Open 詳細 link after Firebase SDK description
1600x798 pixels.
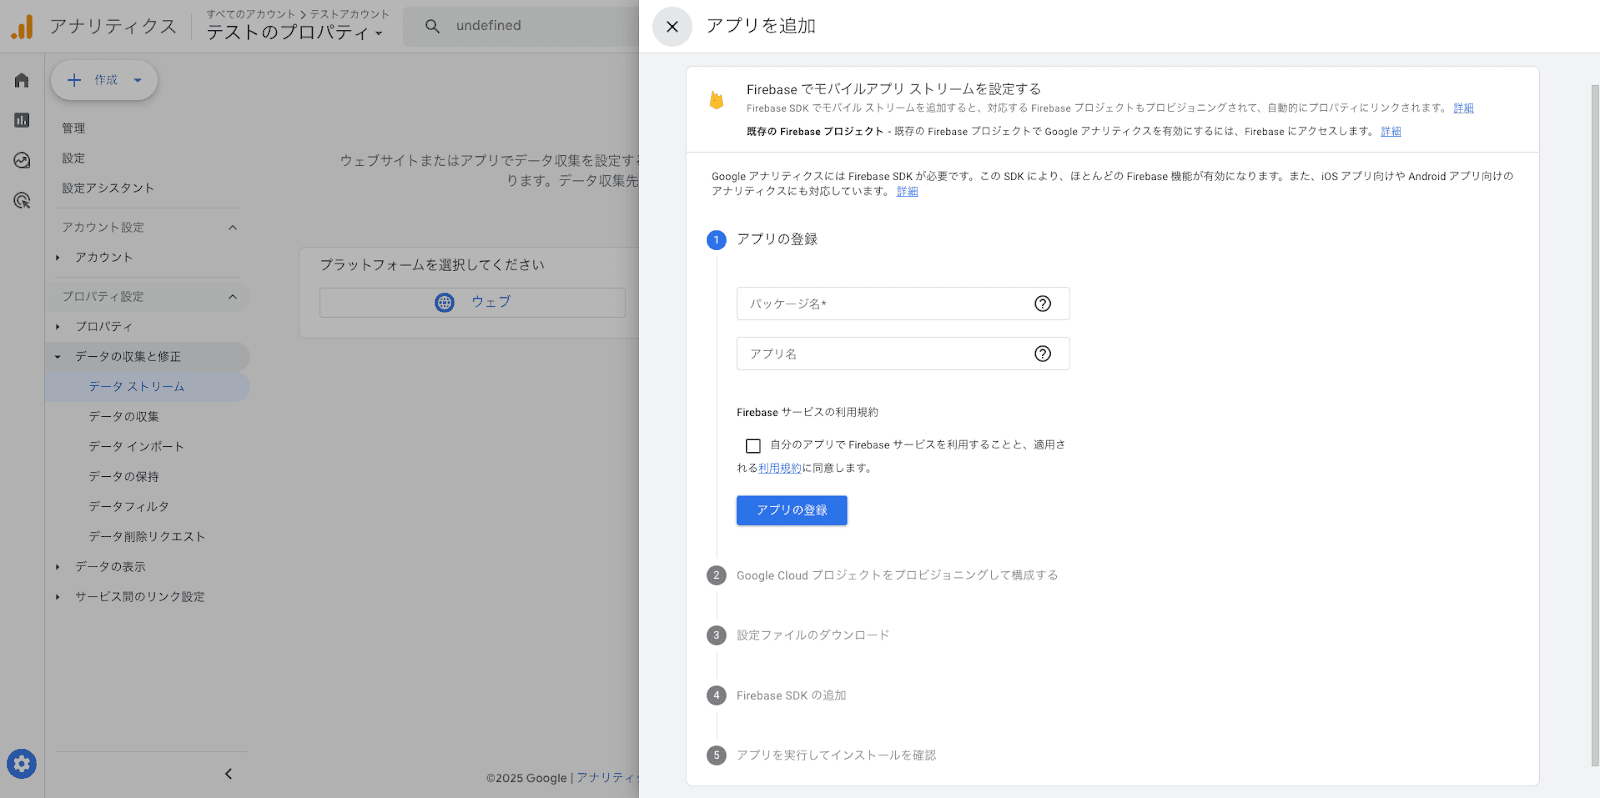pos(1463,108)
